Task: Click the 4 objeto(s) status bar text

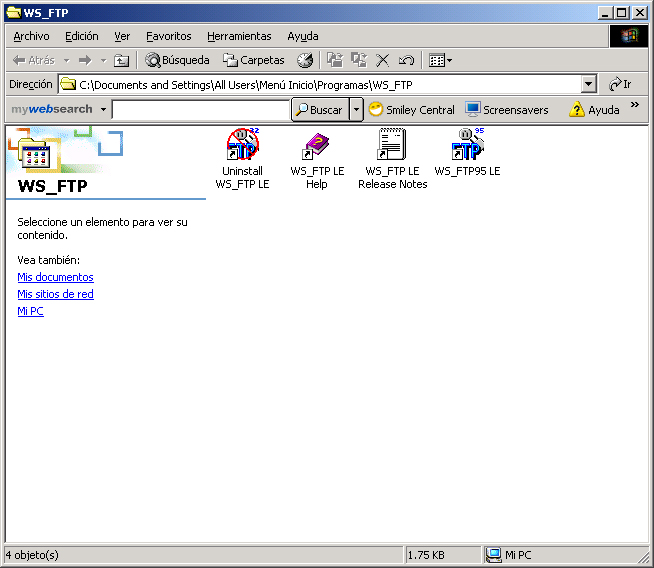Action: [32, 555]
